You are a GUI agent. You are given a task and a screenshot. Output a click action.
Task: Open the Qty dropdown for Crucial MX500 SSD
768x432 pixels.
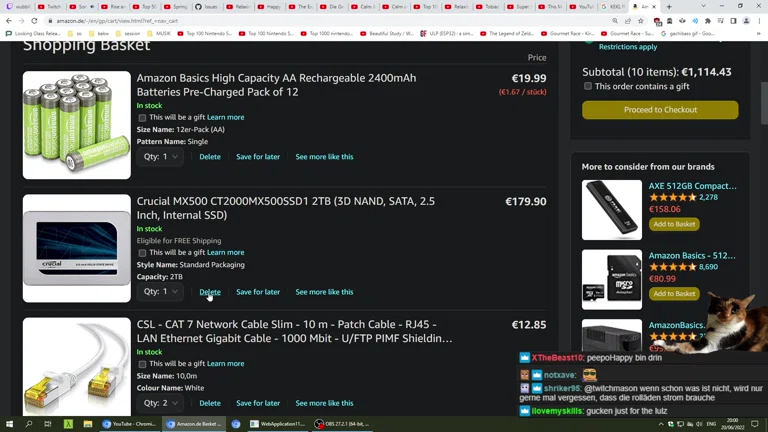coord(161,292)
